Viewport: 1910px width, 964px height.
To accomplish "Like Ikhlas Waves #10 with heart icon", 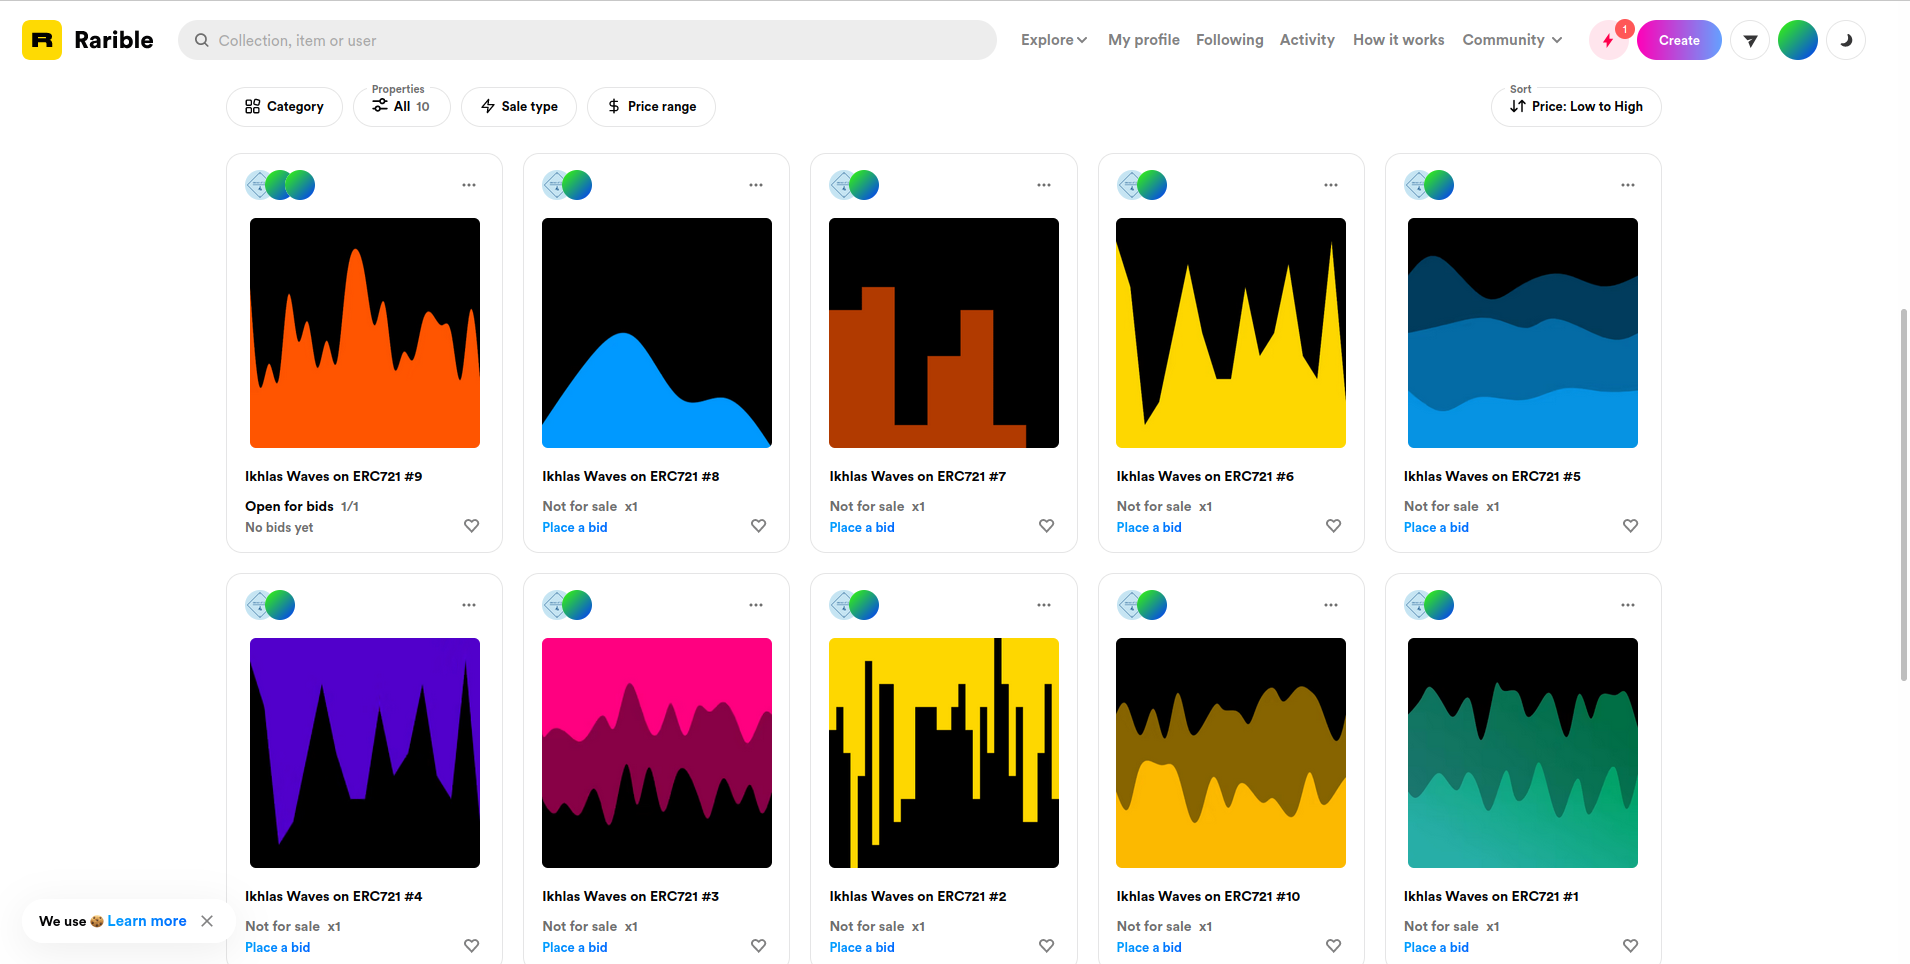I will pos(1334,946).
